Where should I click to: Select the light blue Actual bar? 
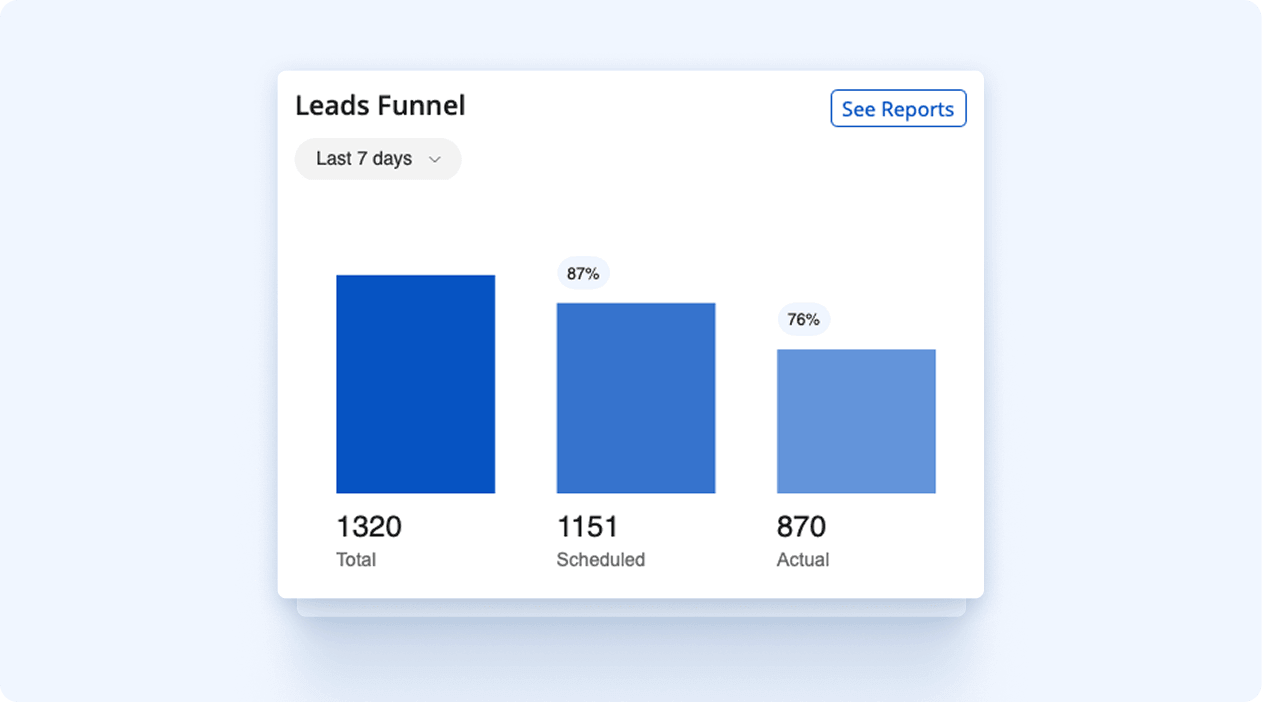click(856, 421)
